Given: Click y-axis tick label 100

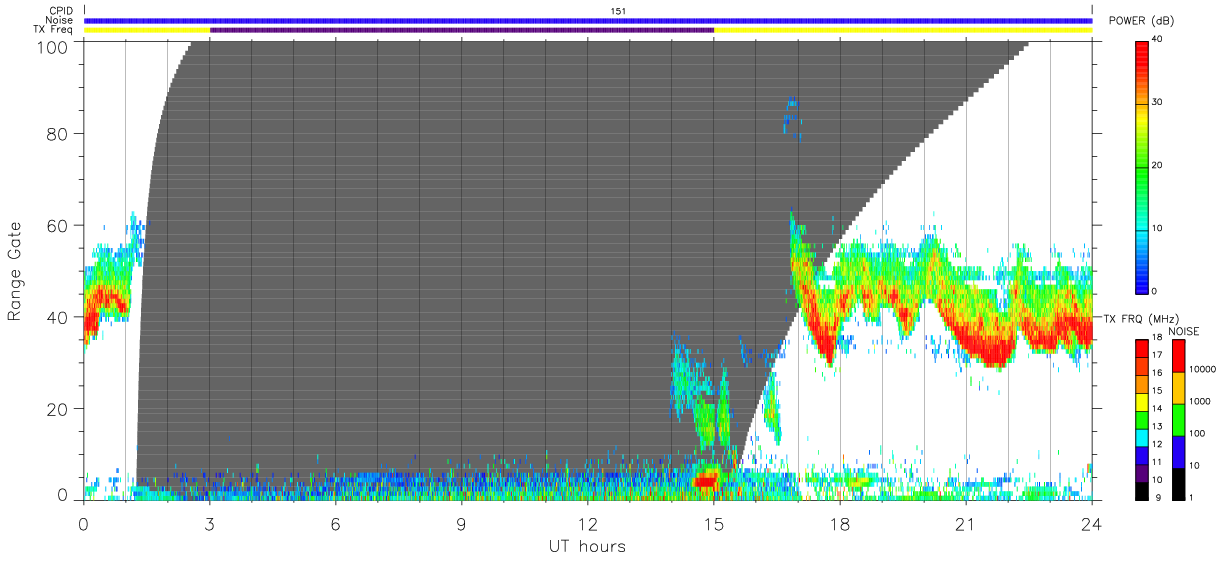Looking at the screenshot, I should coord(52,46).
